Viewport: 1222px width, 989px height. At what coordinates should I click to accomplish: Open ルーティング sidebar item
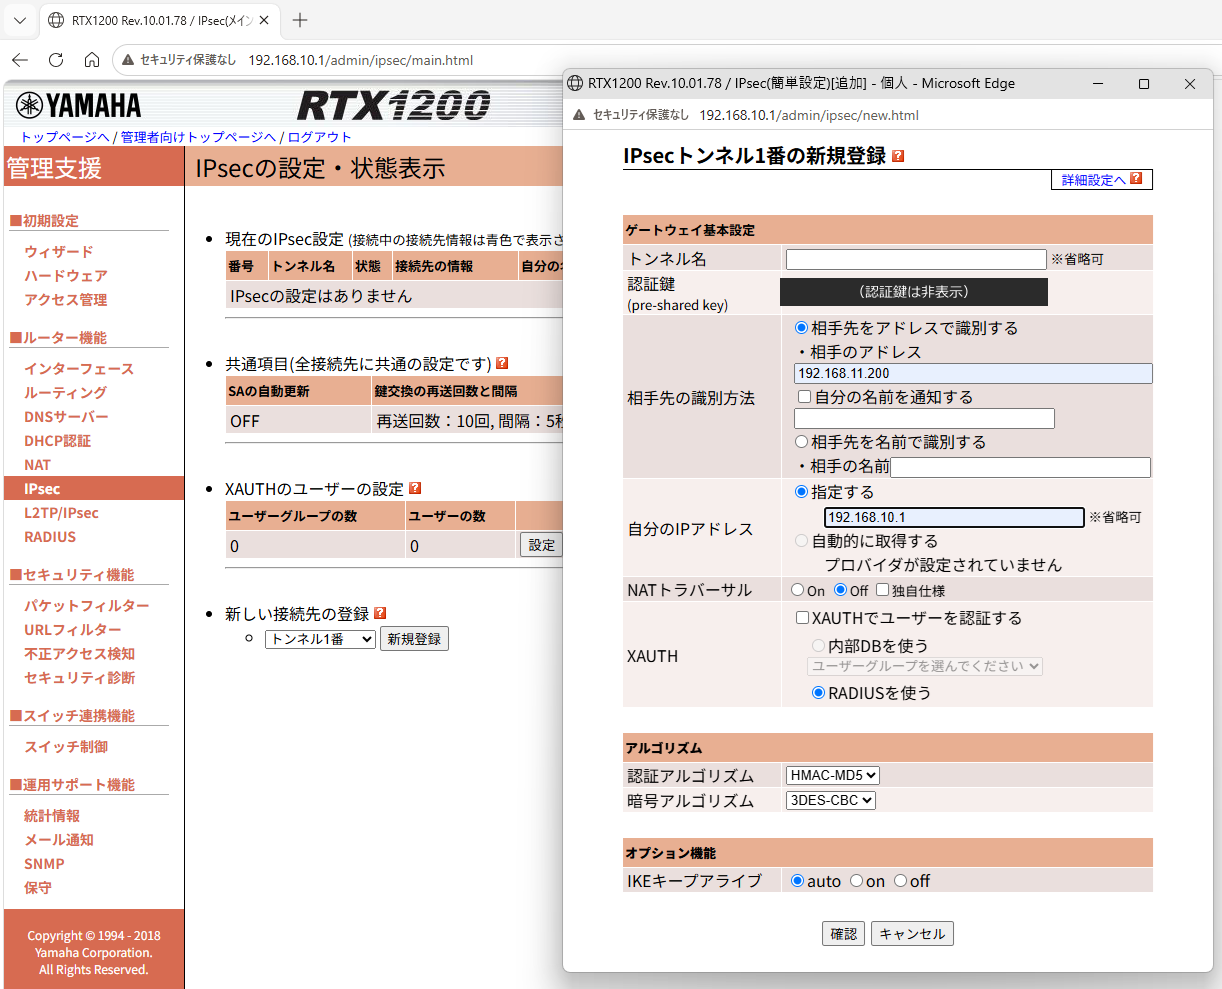[65, 392]
